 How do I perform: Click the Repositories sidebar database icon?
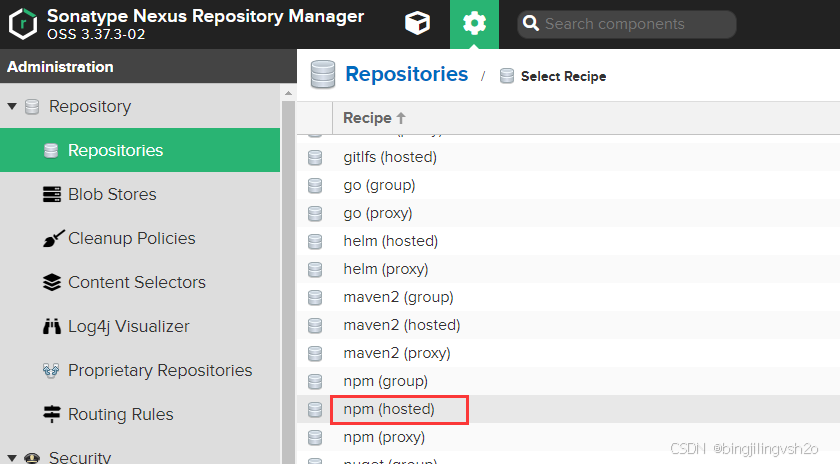pos(51,151)
